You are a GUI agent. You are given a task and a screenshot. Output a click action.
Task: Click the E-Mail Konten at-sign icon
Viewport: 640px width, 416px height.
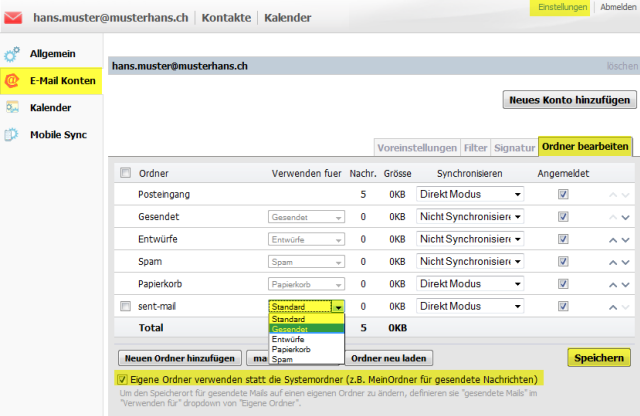coord(12,80)
